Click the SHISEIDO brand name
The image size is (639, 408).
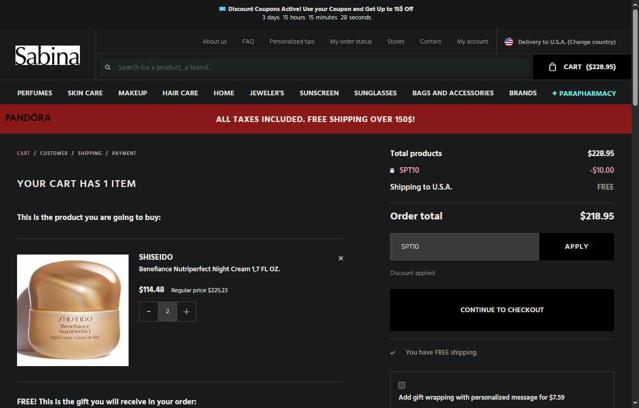point(156,257)
